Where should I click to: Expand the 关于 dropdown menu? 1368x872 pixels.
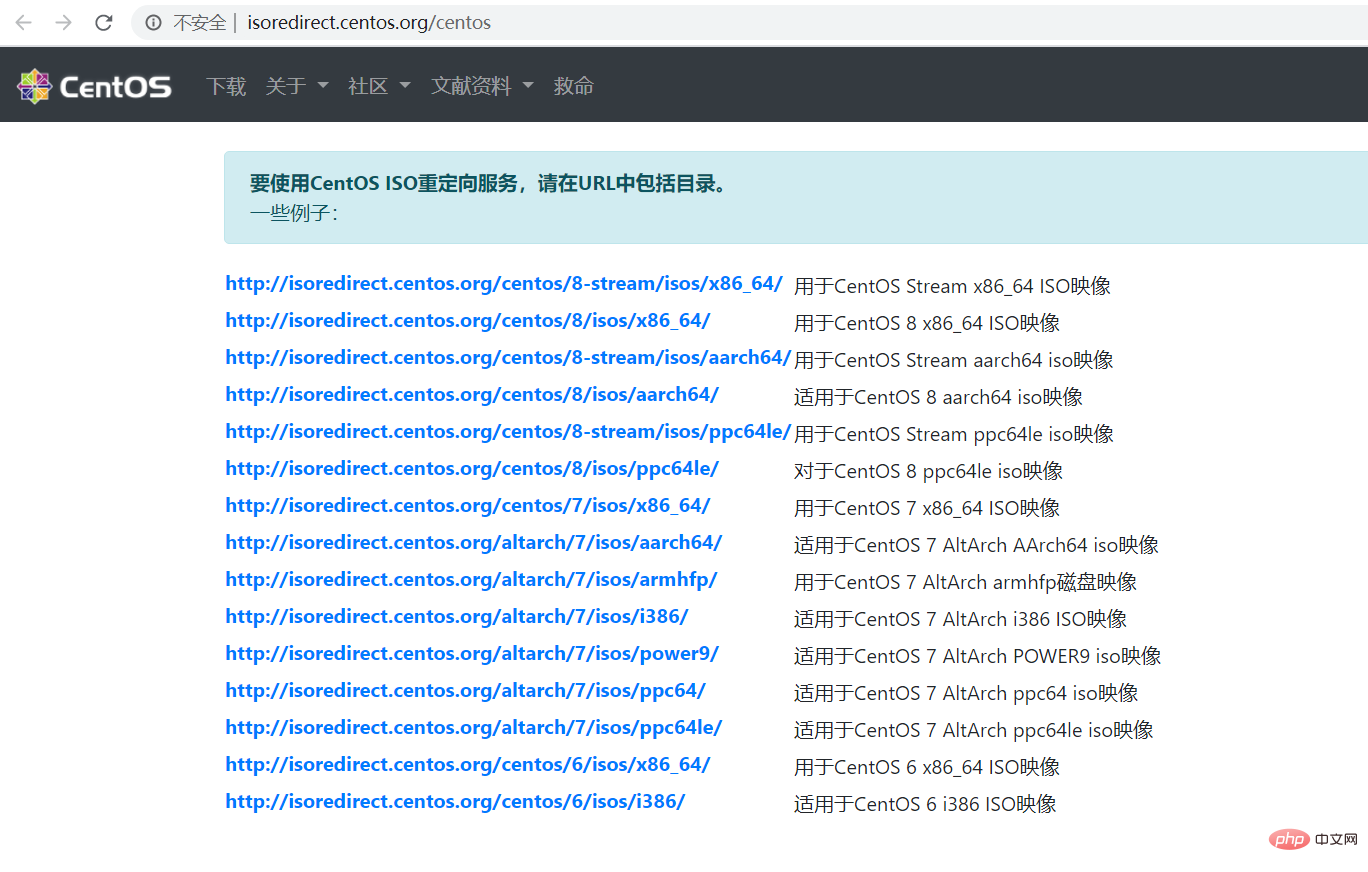[297, 86]
